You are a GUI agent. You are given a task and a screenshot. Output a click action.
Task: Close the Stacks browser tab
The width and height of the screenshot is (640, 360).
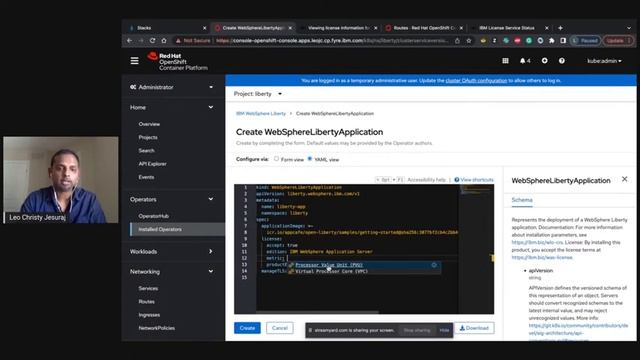[204, 28]
